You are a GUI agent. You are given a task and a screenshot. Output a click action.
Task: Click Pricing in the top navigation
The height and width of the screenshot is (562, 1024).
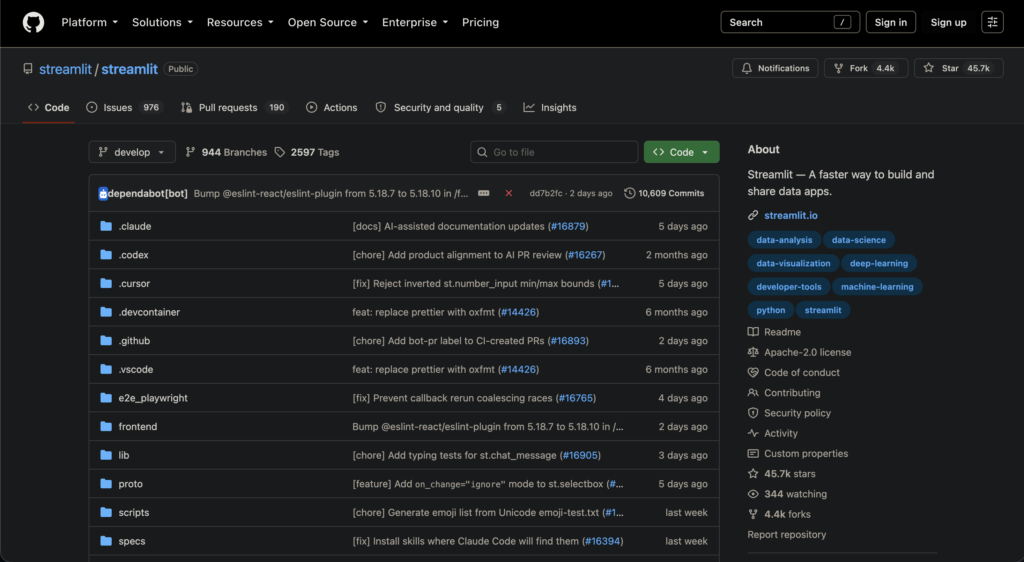pyautogui.click(x=480, y=22)
